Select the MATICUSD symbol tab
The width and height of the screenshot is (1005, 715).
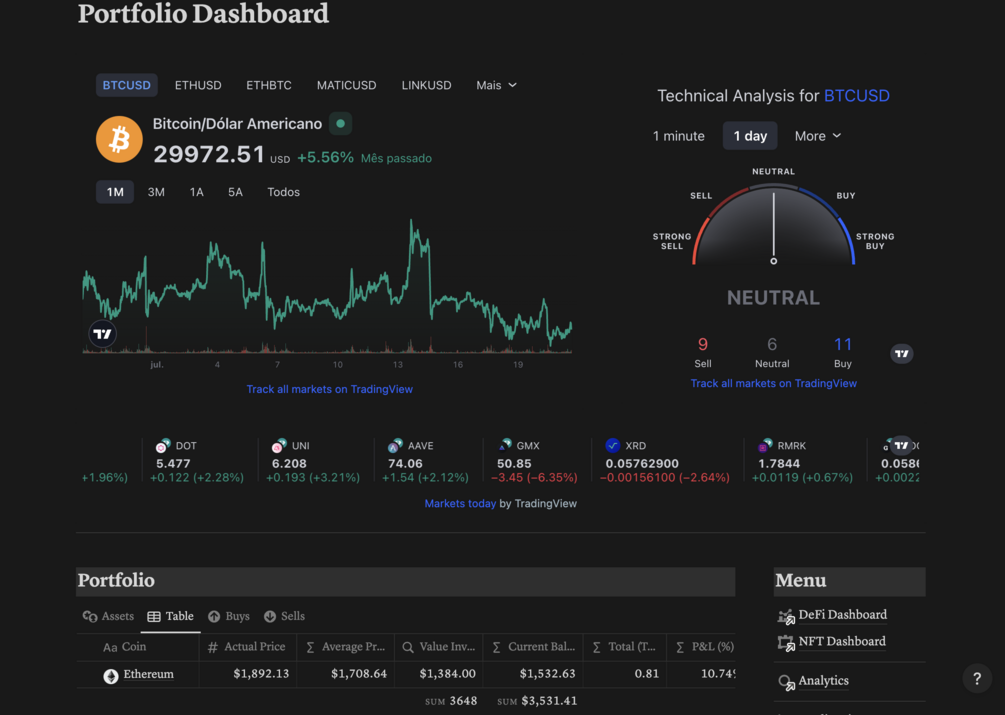(x=346, y=85)
